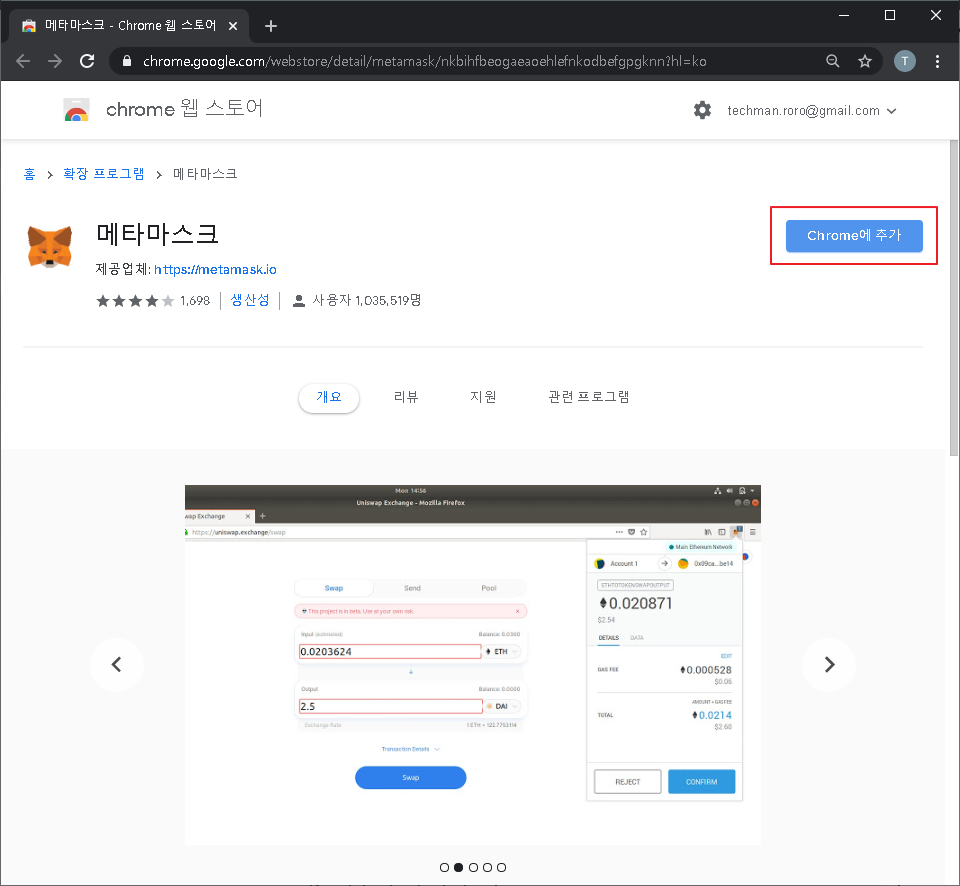Viewport: 960px width, 886px height.
Task: Select the fourth carousel dot
Action: [x=487, y=868]
